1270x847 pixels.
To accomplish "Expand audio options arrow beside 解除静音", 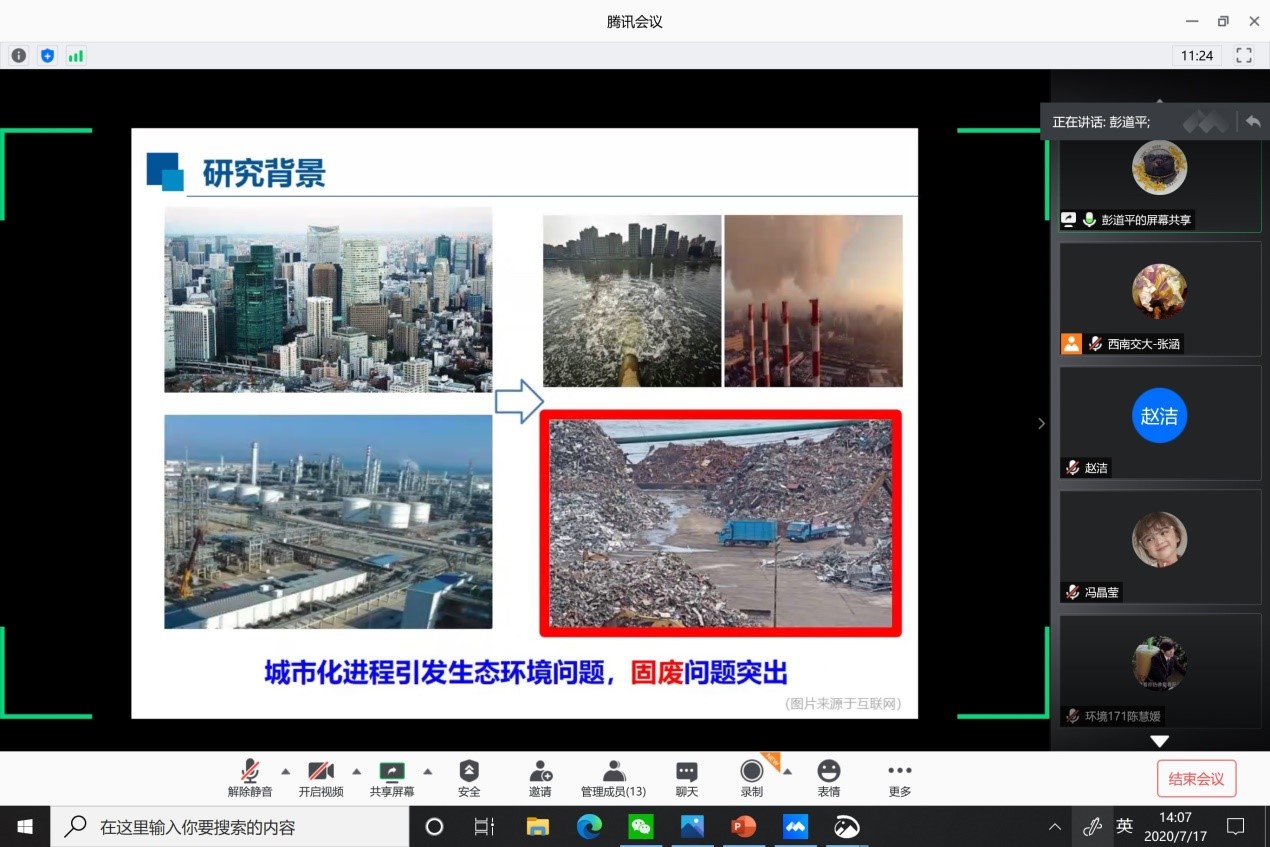I will pos(285,771).
